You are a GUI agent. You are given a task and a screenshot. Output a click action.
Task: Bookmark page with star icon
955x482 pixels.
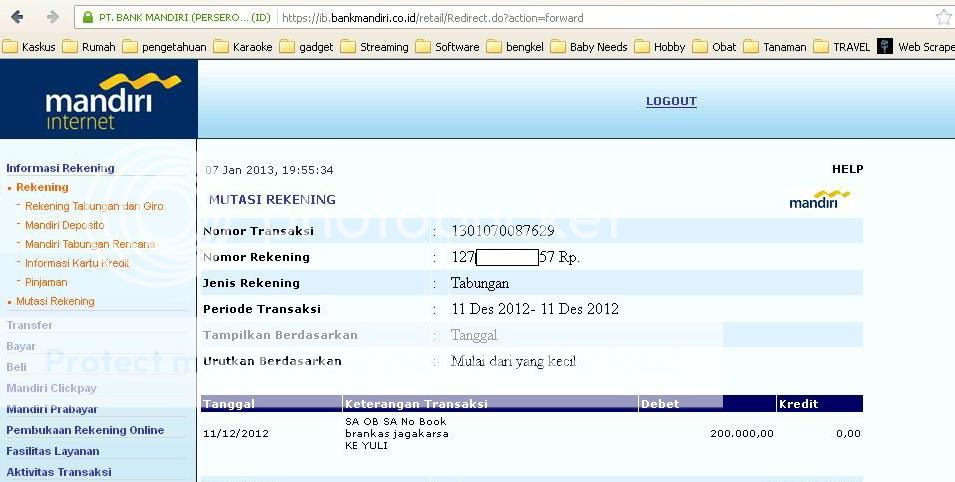(944, 17)
